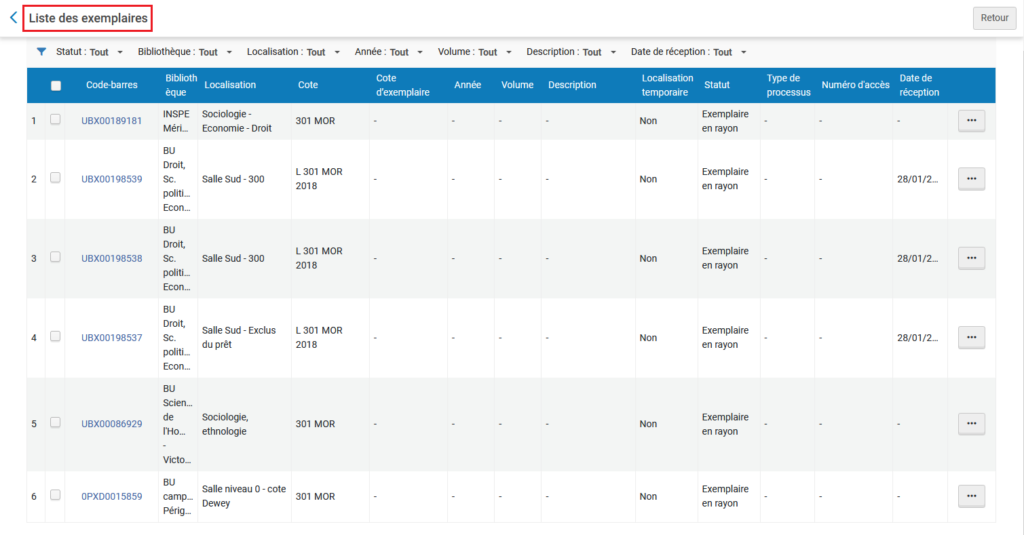Open barcode link UBX00198539
This screenshot has height=535, width=1024.
tap(112, 179)
